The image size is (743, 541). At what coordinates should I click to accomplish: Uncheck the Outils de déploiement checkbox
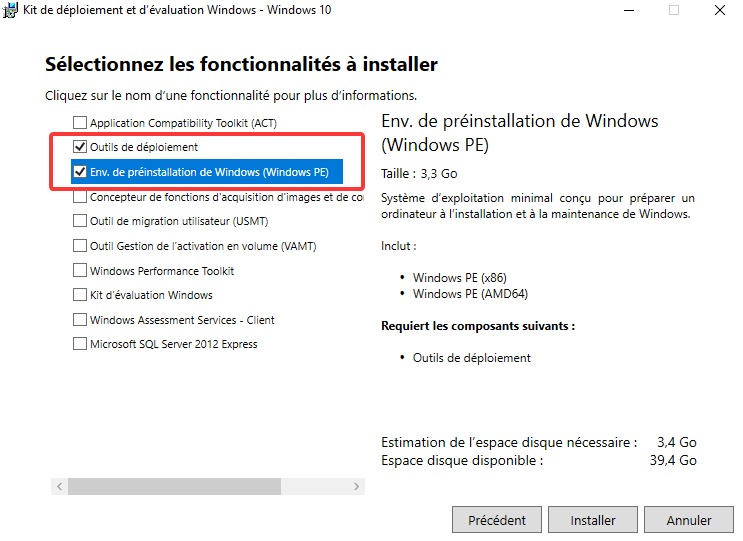click(x=80, y=147)
